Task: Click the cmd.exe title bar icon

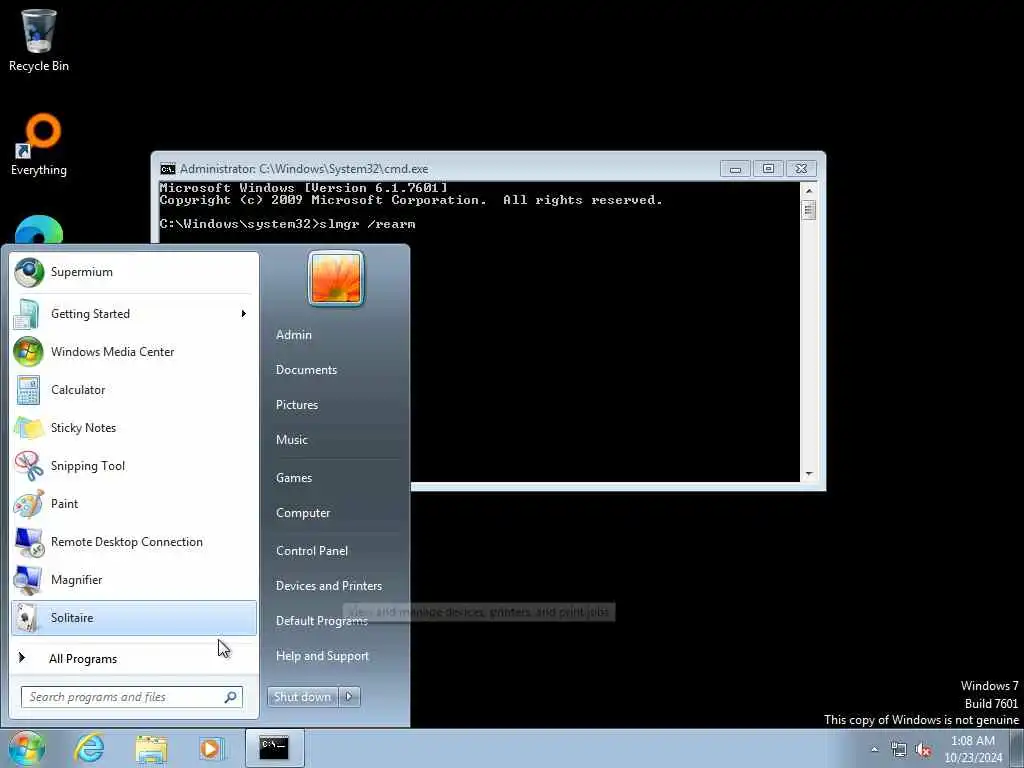Action: [x=168, y=169]
